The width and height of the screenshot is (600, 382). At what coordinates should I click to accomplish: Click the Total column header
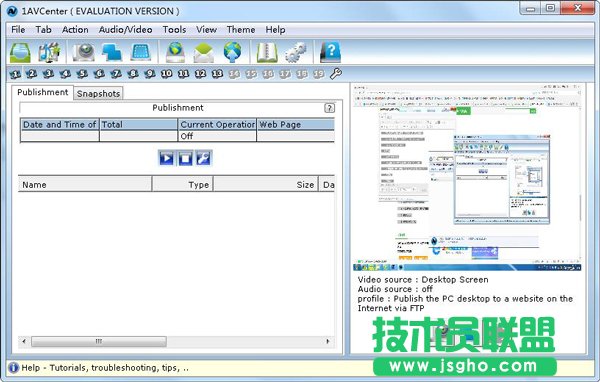pyautogui.click(x=139, y=124)
